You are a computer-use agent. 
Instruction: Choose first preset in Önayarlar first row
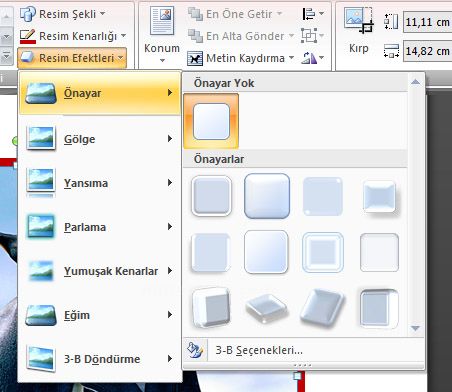click(211, 196)
